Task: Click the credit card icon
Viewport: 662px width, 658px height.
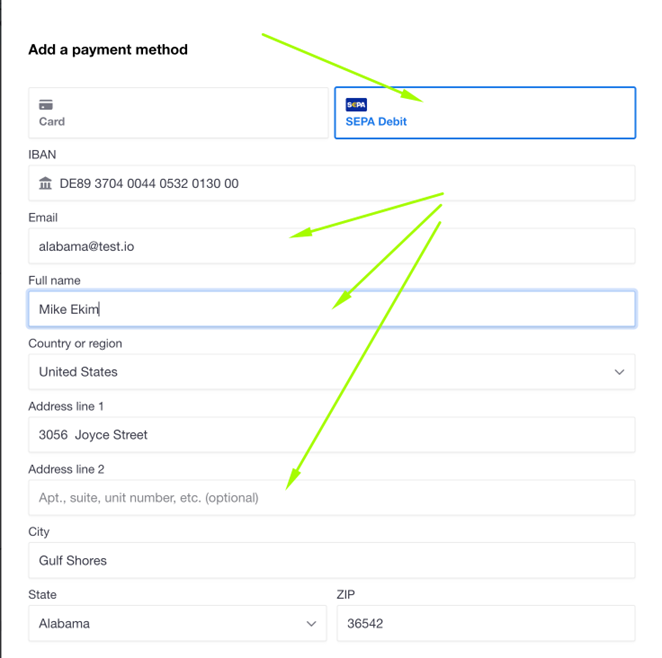Action: pyautogui.click(x=46, y=104)
